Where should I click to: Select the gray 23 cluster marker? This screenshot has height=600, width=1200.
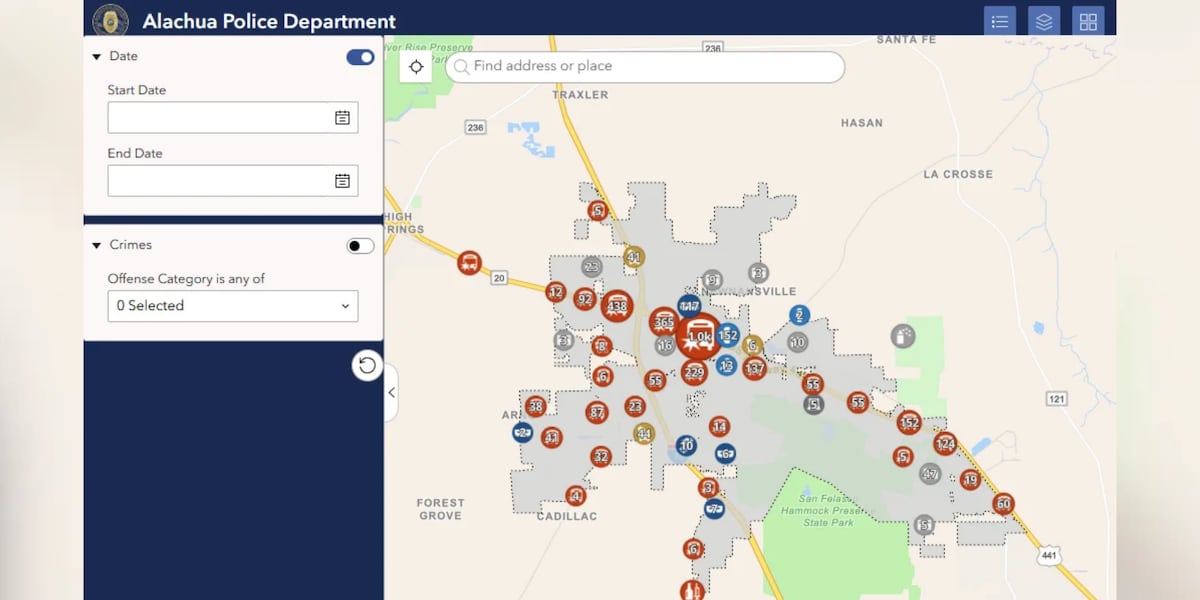(x=592, y=267)
